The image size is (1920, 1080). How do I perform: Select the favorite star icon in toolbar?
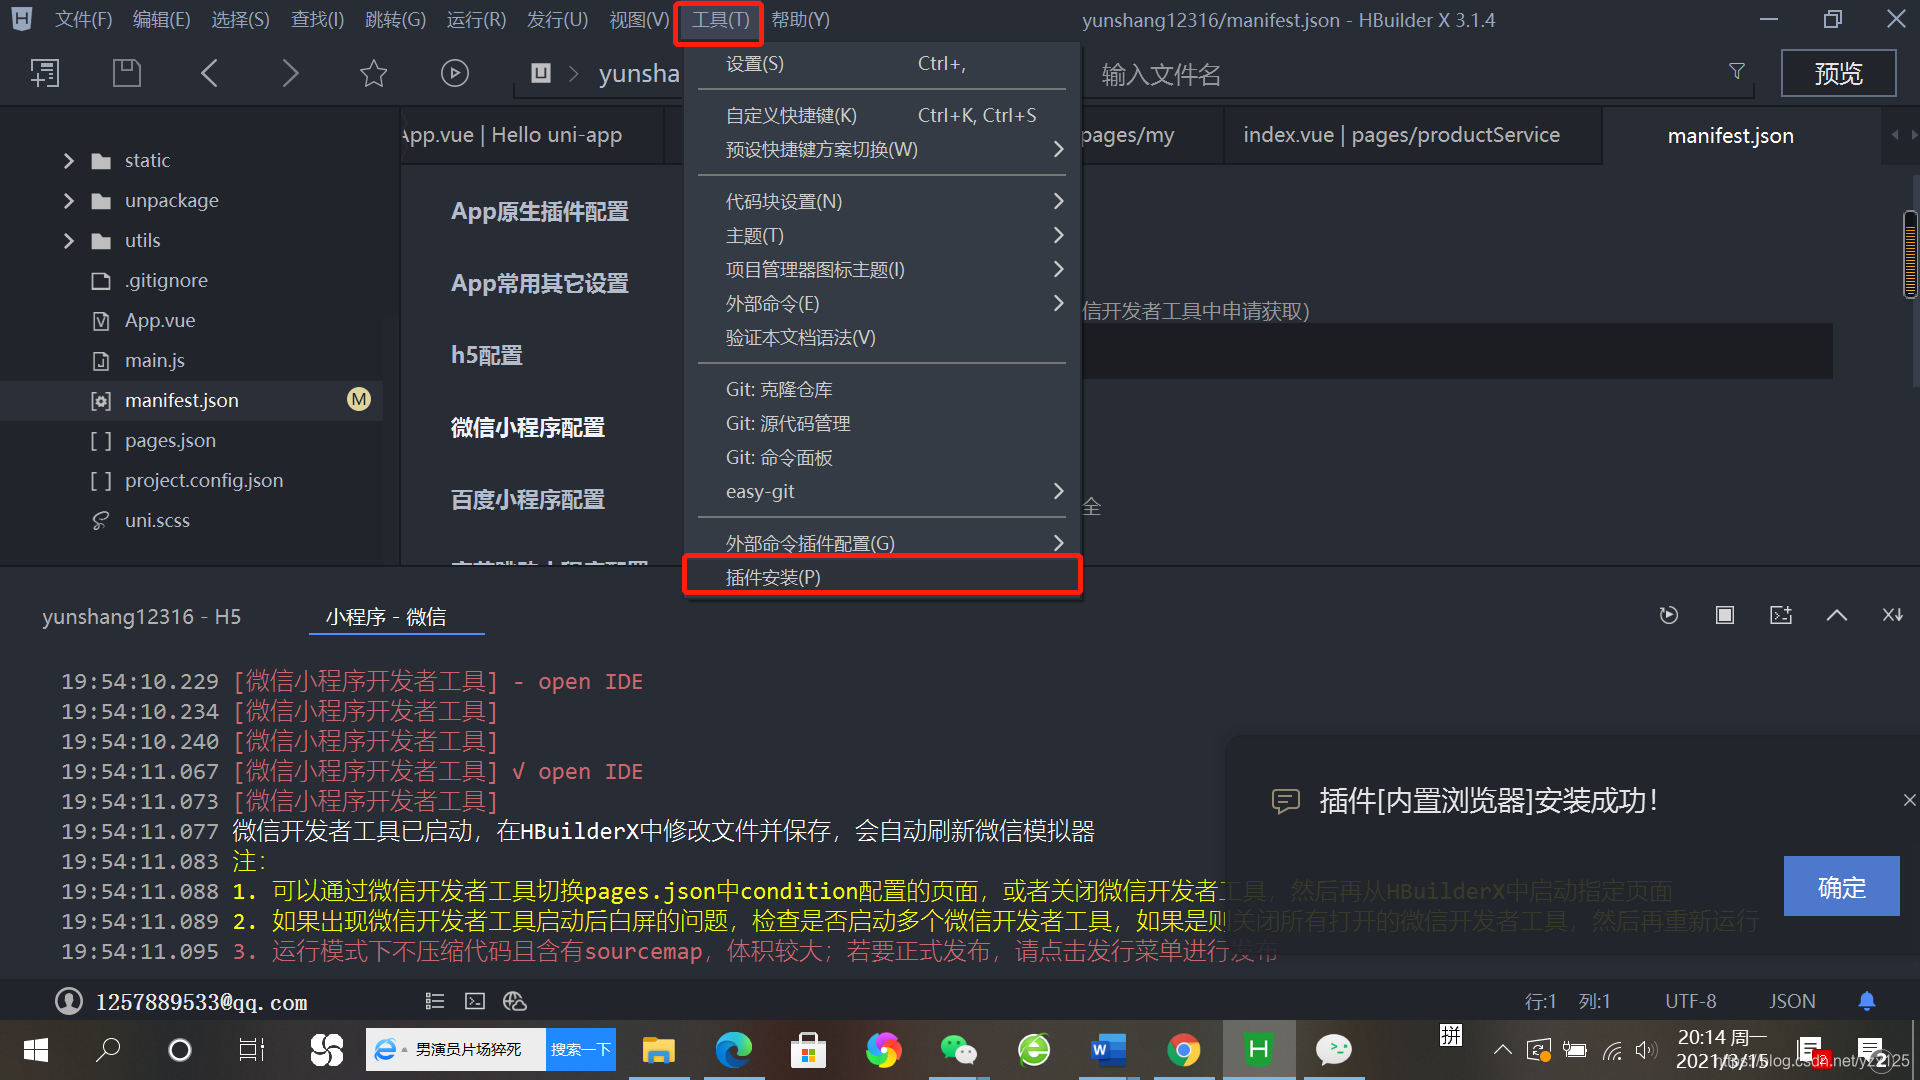(373, 73)
